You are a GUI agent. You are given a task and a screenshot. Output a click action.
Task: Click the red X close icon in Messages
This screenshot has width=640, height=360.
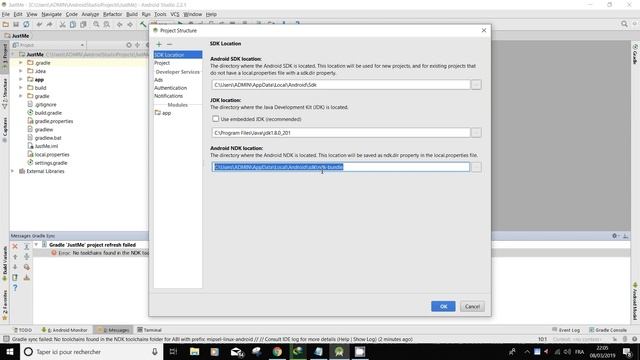[15, 247]
